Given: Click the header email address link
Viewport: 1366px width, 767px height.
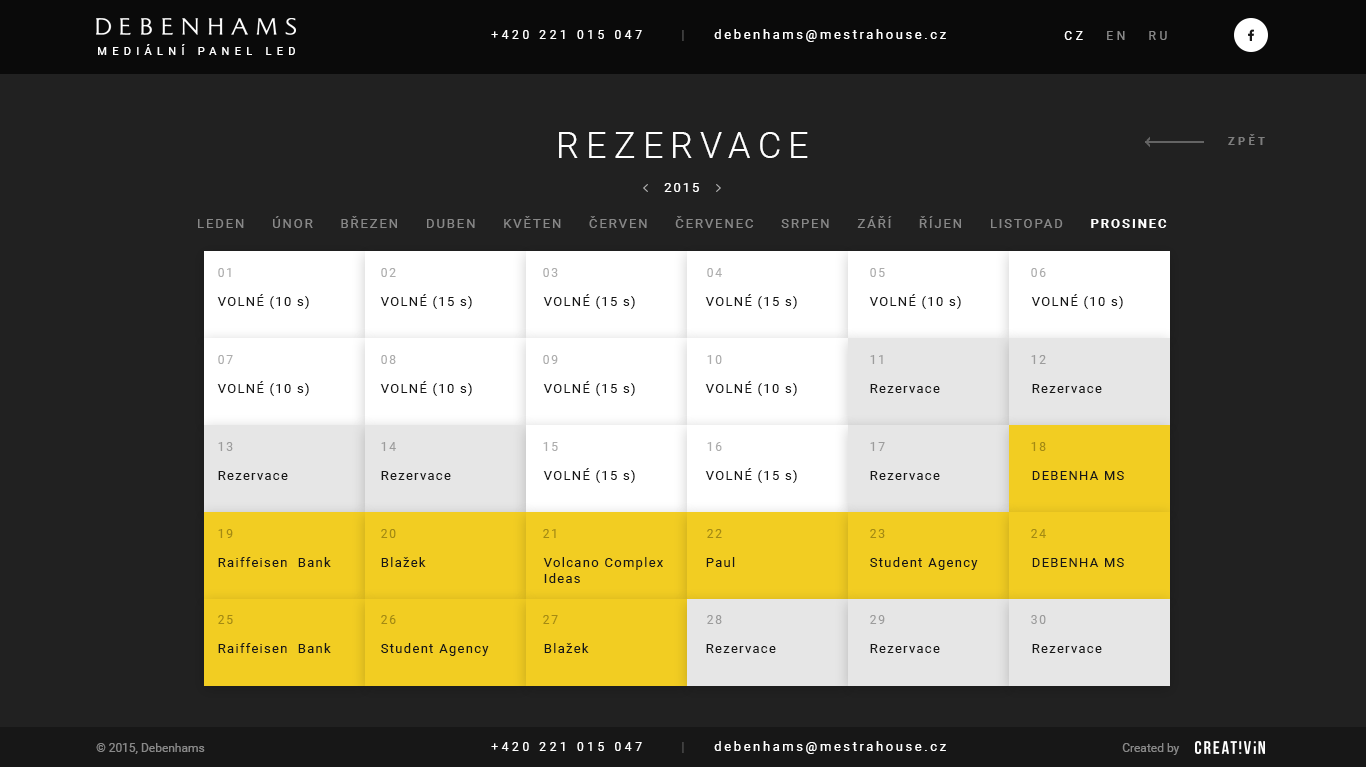Looking at the screenshot, I should tap(830, 35).
